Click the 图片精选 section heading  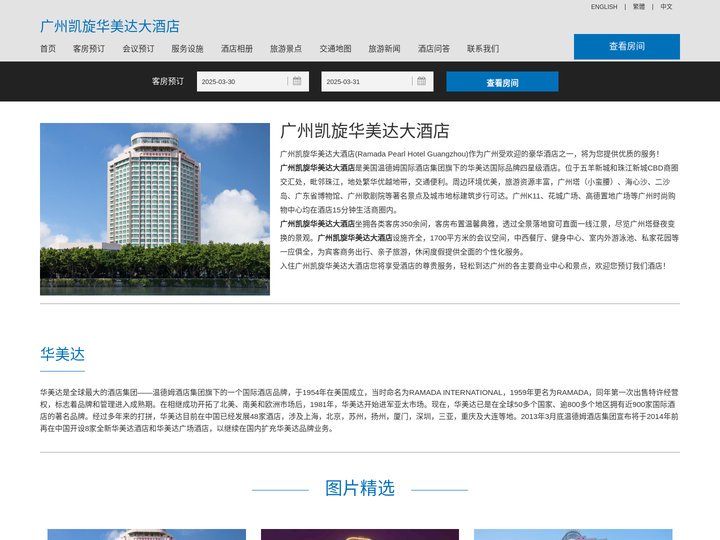pyautogui.click(x=360, y=488)
